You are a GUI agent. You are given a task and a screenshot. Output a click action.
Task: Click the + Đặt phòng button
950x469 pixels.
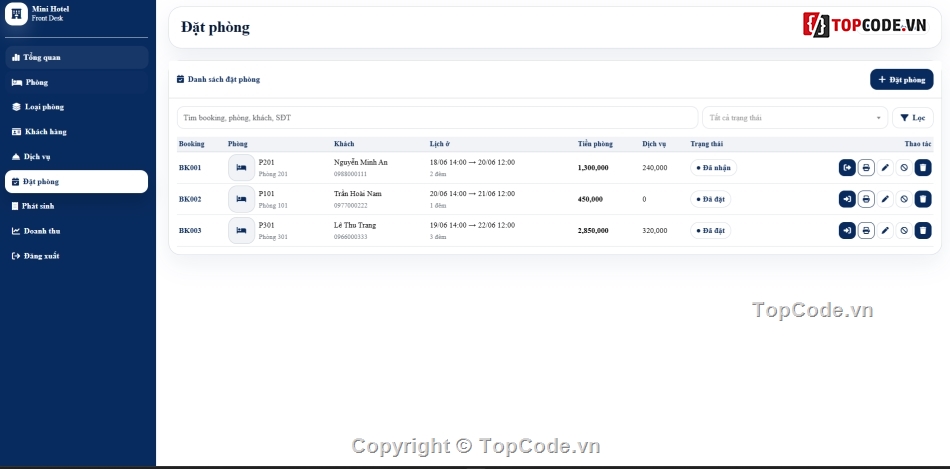tap(902, 79)
